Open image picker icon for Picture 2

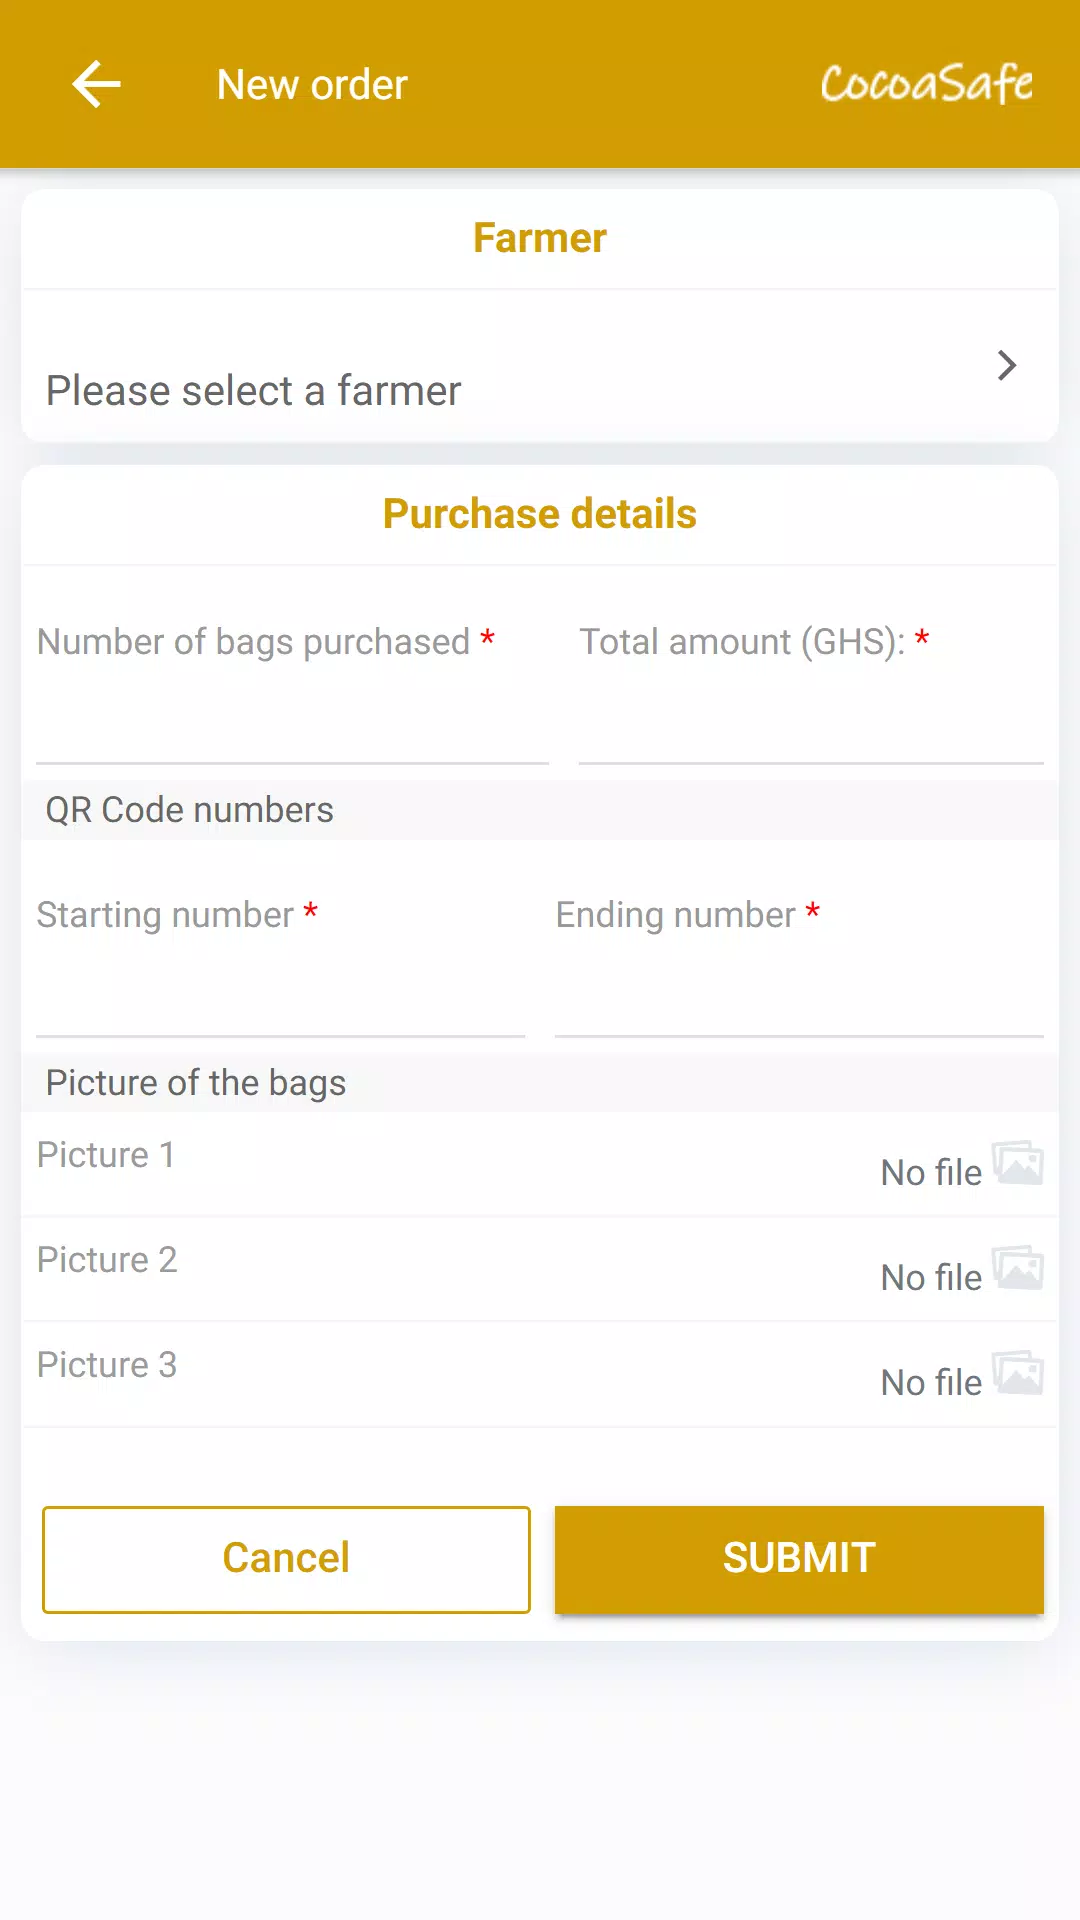(1018, 1268)
